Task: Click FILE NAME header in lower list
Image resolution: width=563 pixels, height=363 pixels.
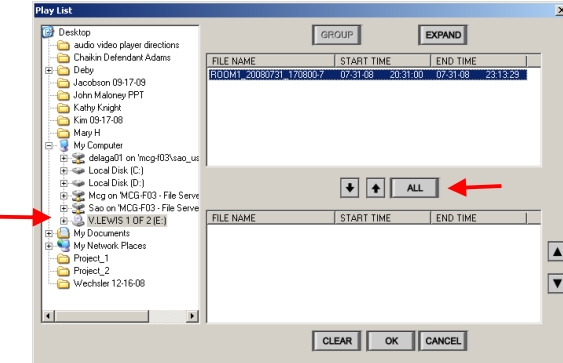Action: pos(271,218)
